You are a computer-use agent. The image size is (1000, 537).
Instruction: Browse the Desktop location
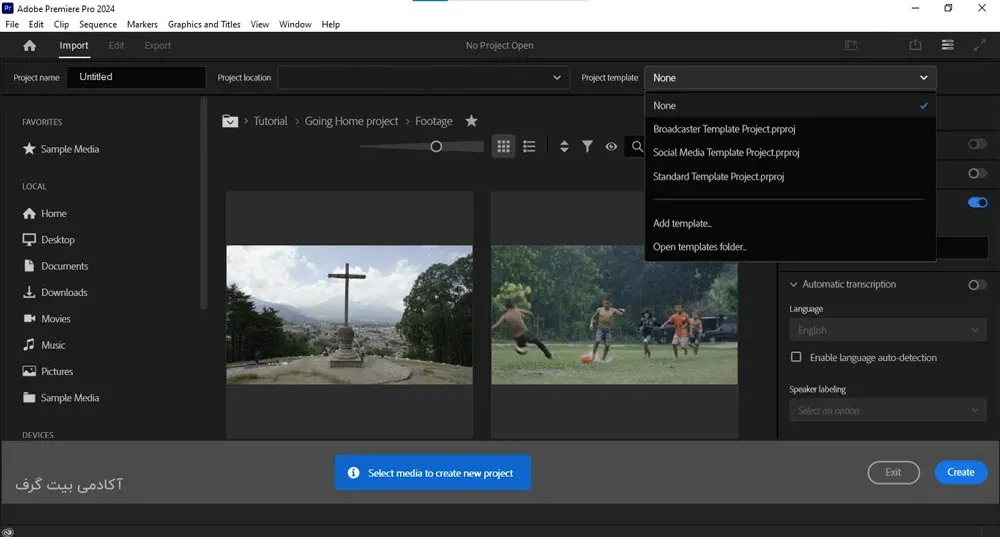48,240
